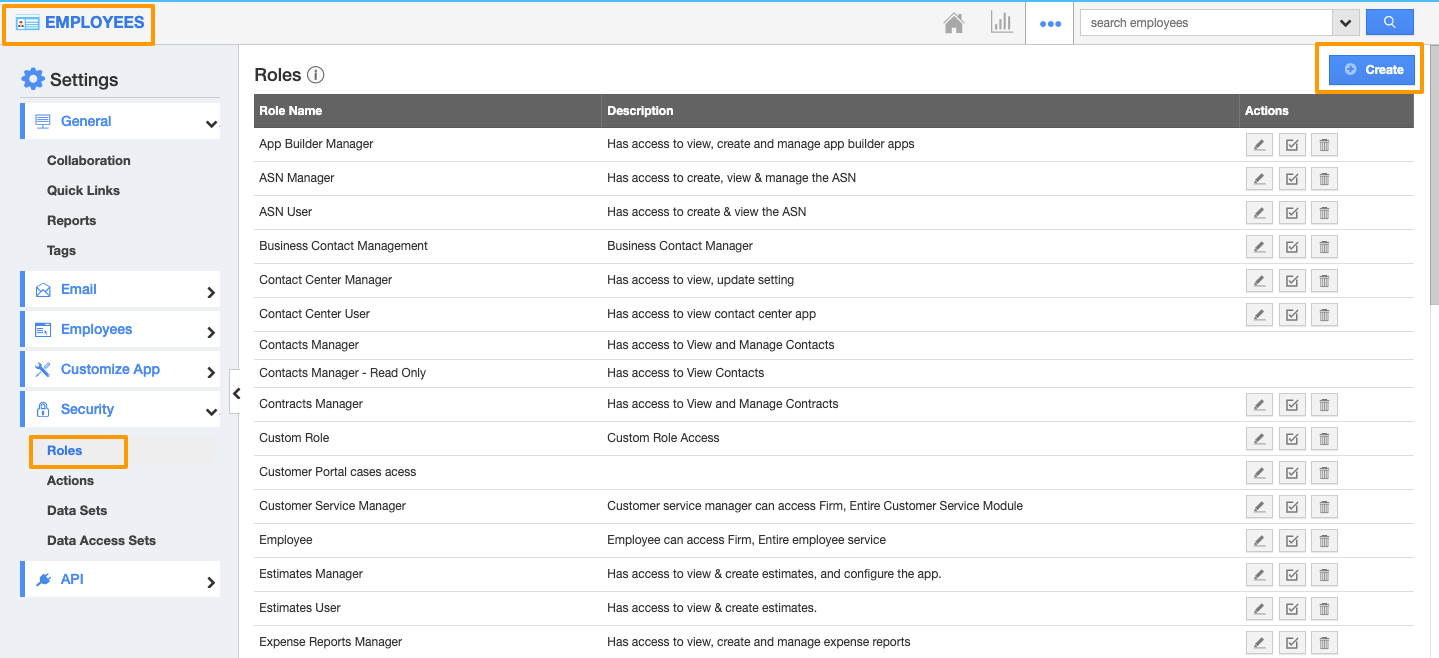Edit the Estimates Manager role

tap(1259, 575)
